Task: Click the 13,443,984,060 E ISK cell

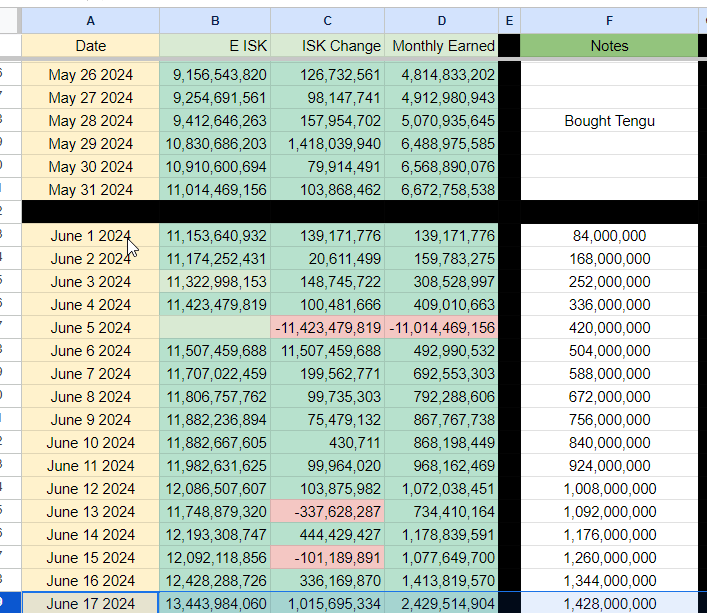Action: [214, 603]
